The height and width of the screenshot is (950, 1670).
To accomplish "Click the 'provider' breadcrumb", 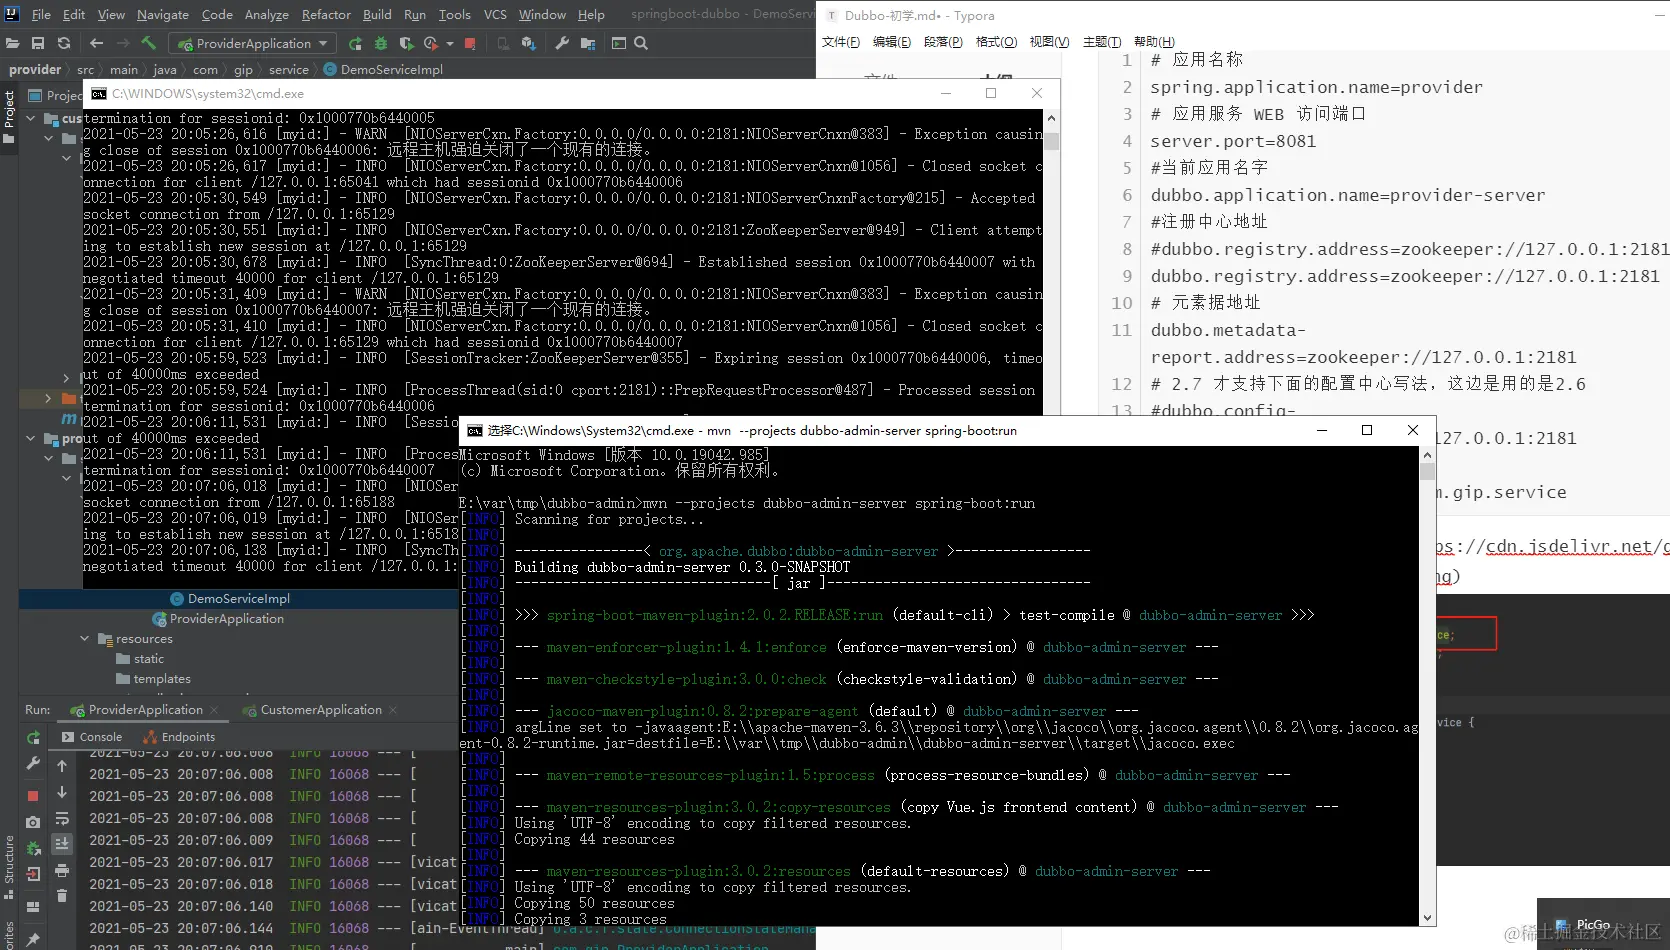I will [35, 70].
